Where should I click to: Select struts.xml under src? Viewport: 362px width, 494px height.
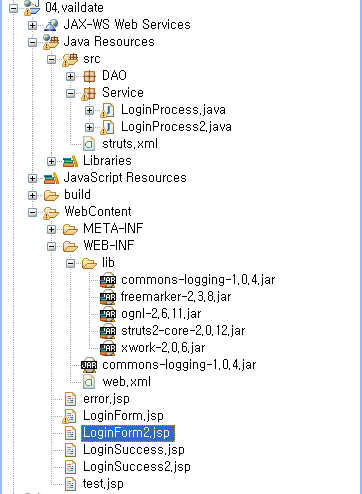[x=130, y=144]
